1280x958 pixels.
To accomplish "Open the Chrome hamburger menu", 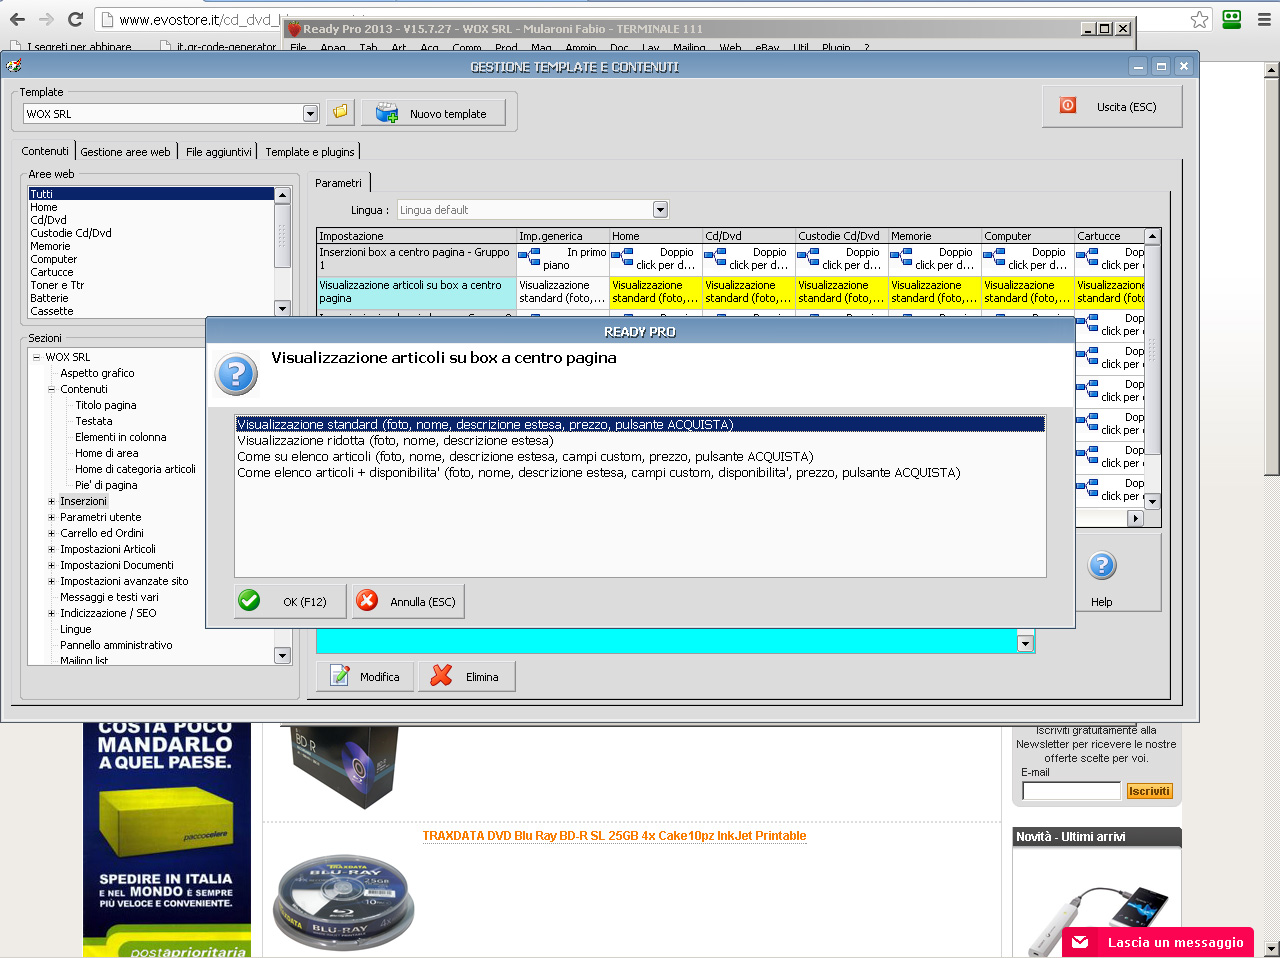I will (x=1264, y=19).
